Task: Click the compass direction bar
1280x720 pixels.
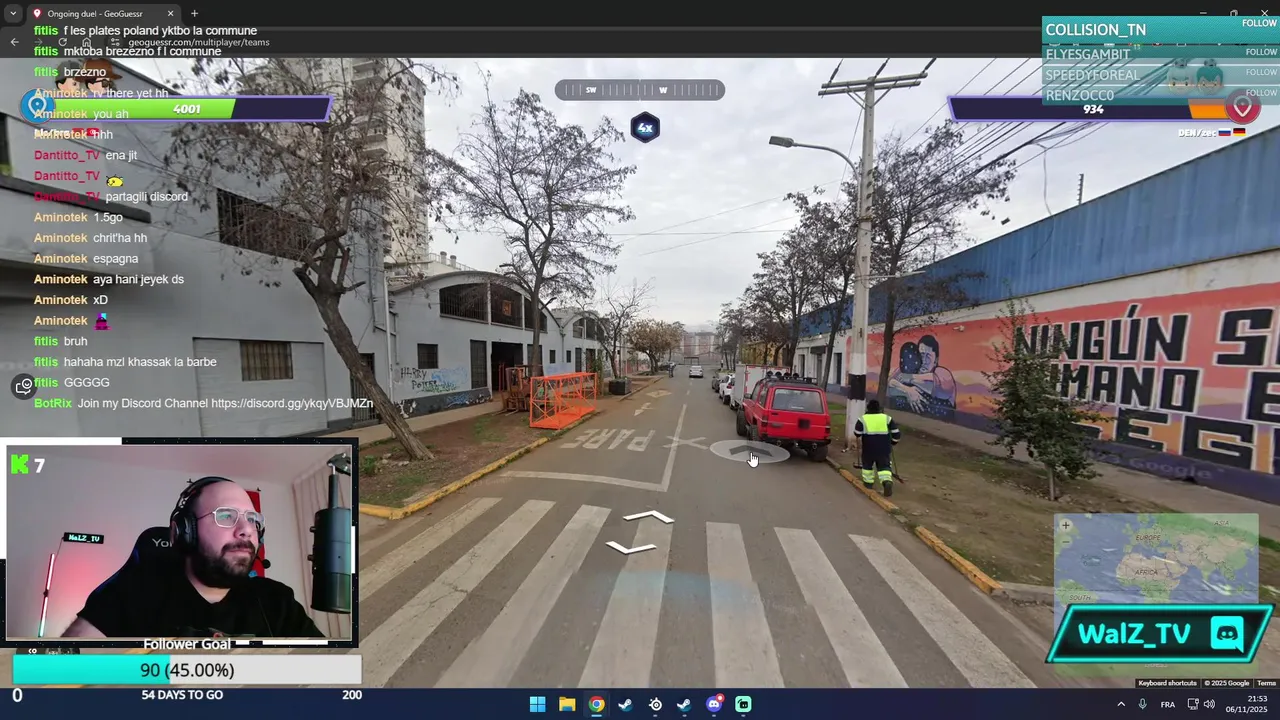Action: pos(640,90)
